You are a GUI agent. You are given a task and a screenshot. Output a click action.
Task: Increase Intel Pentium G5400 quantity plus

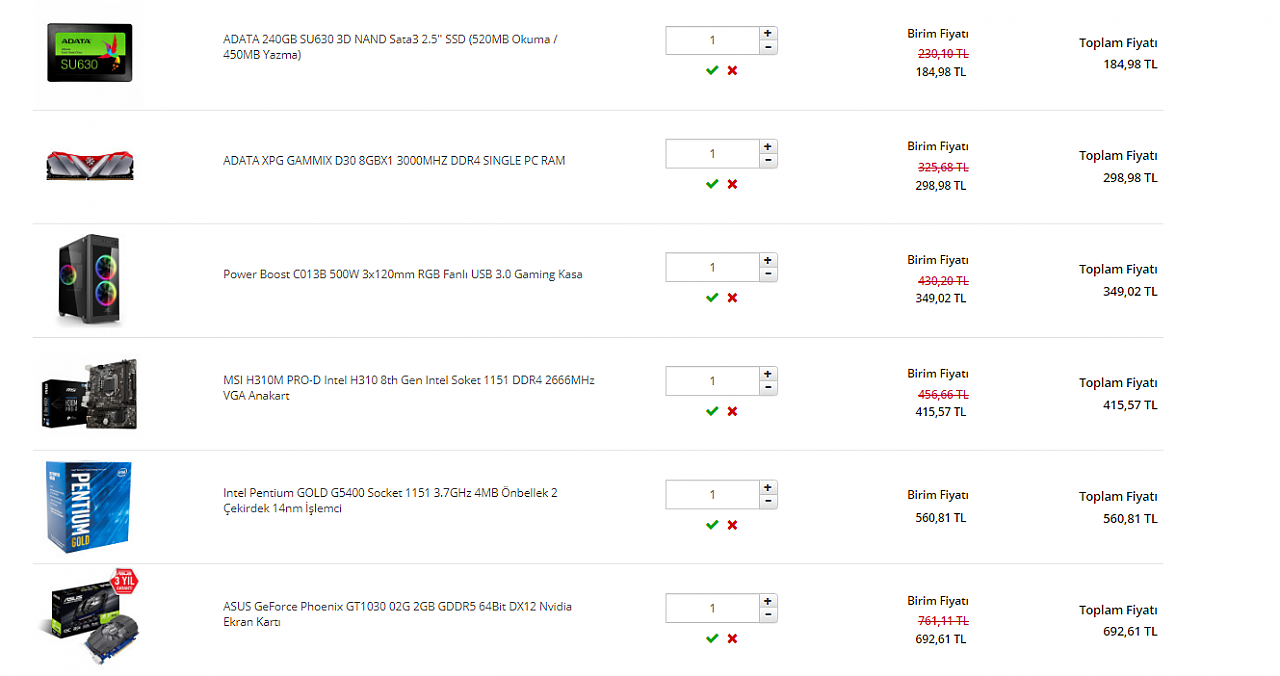(x=768, y=488)
